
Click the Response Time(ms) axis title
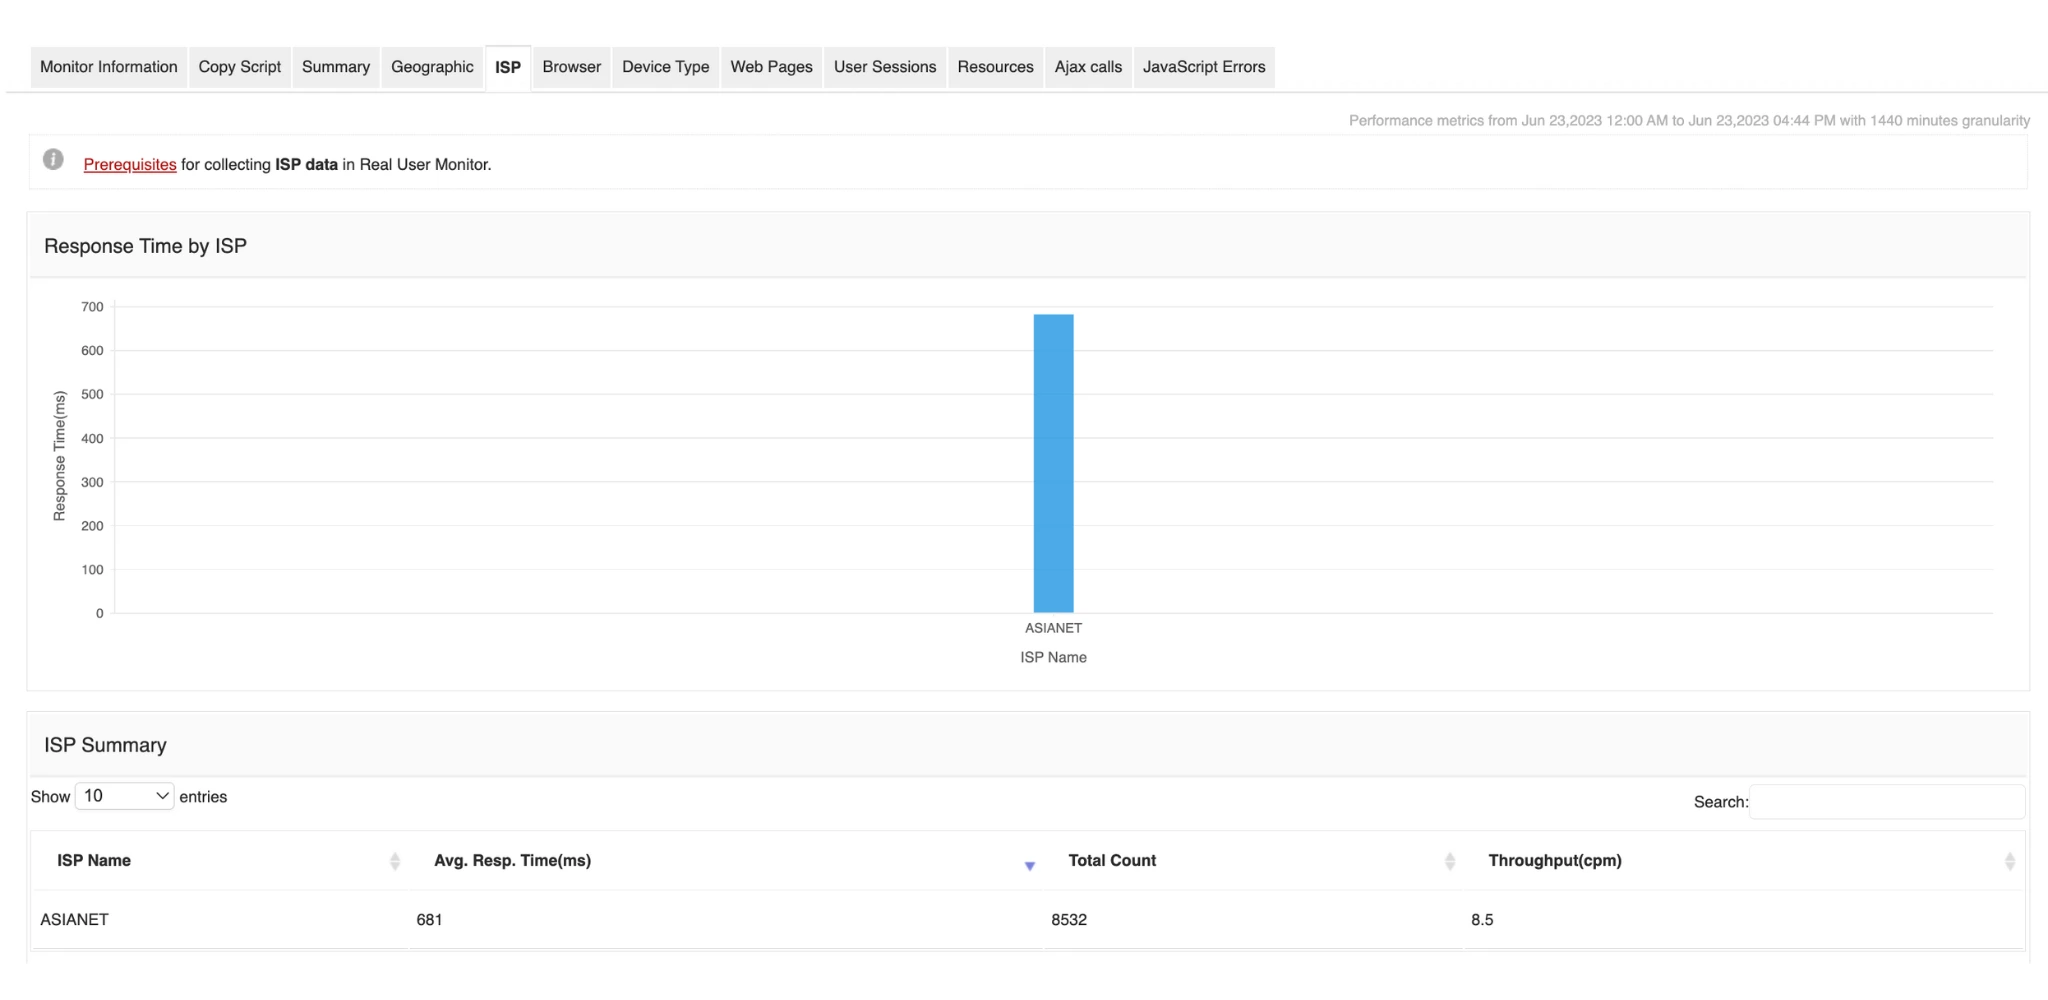pos(60,456)
